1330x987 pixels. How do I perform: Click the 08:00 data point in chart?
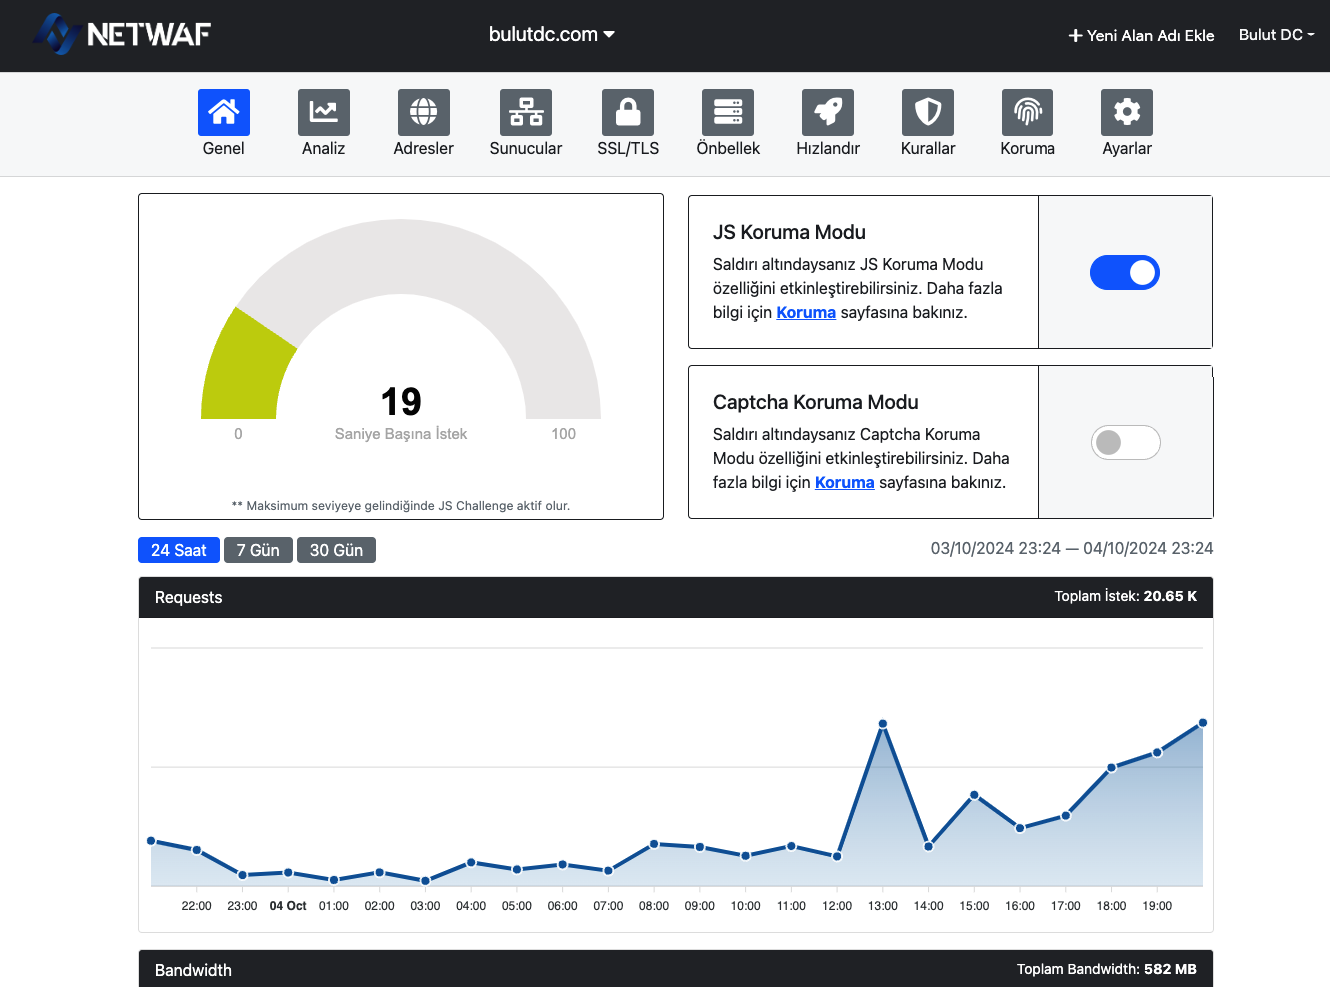click(654, 844)
